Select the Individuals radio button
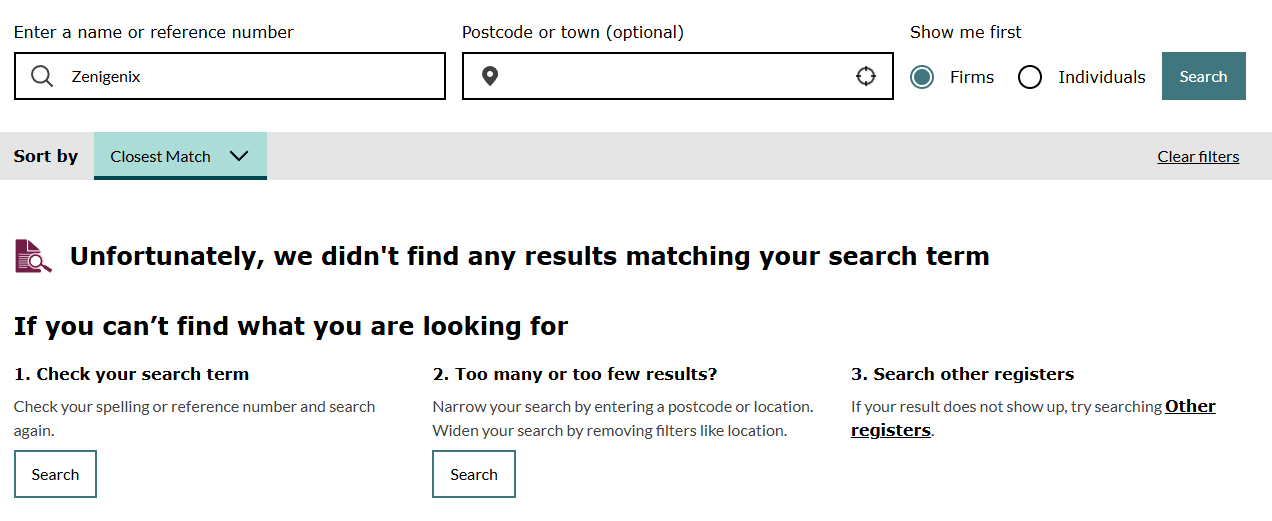 coord(1030,77)
